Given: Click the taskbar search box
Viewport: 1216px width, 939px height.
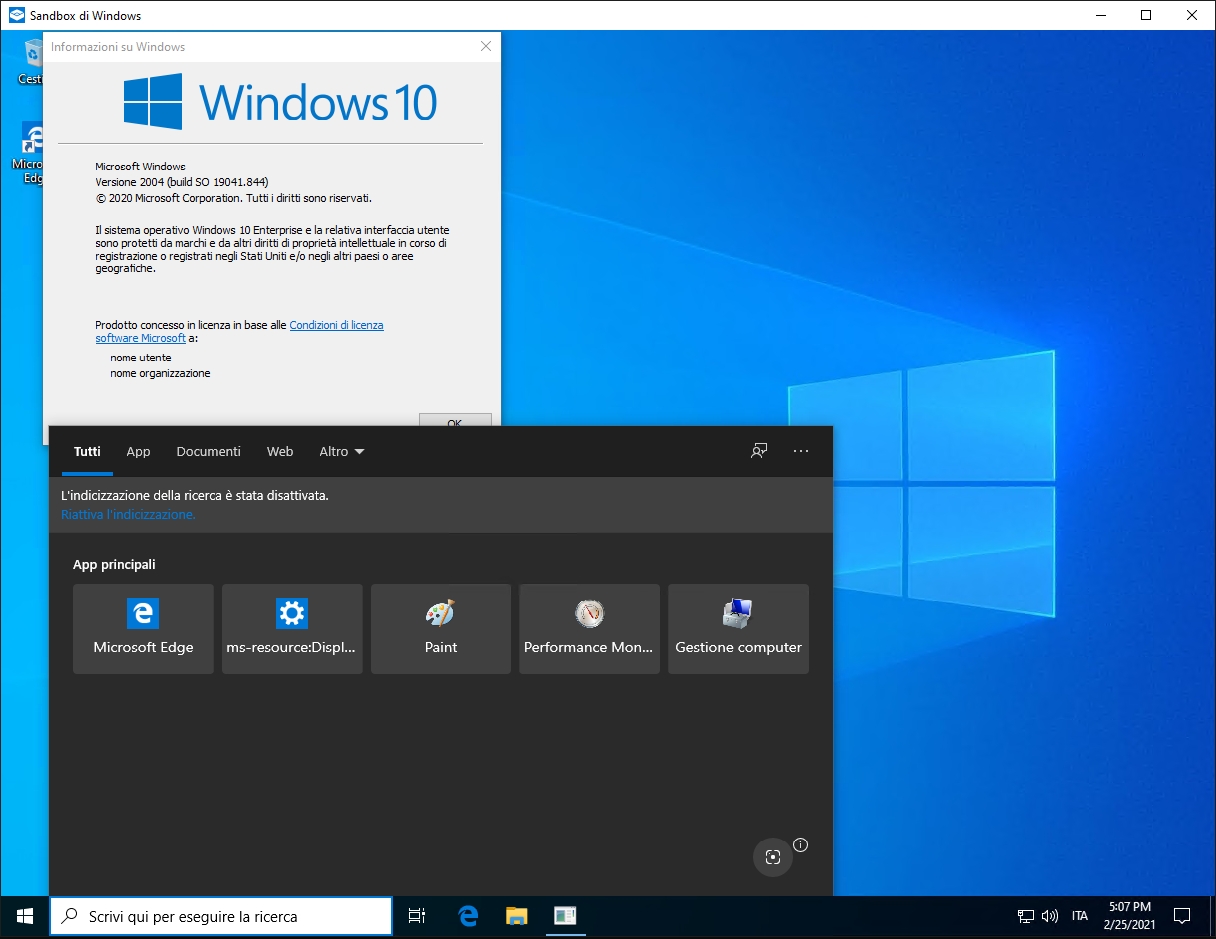Looking at the screenshot, I should pos(221,916).
